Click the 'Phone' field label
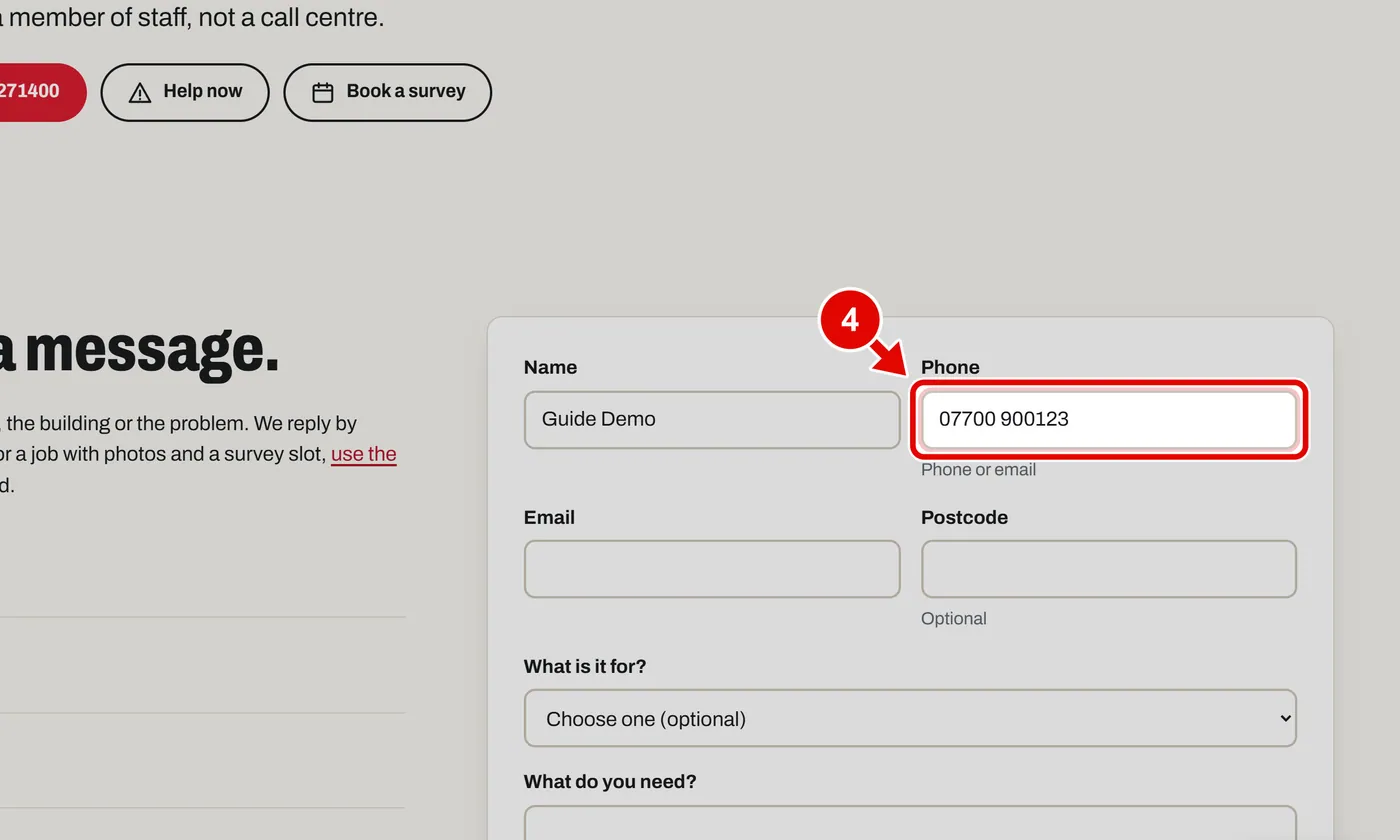1400x840 pixels. (950, 368)
